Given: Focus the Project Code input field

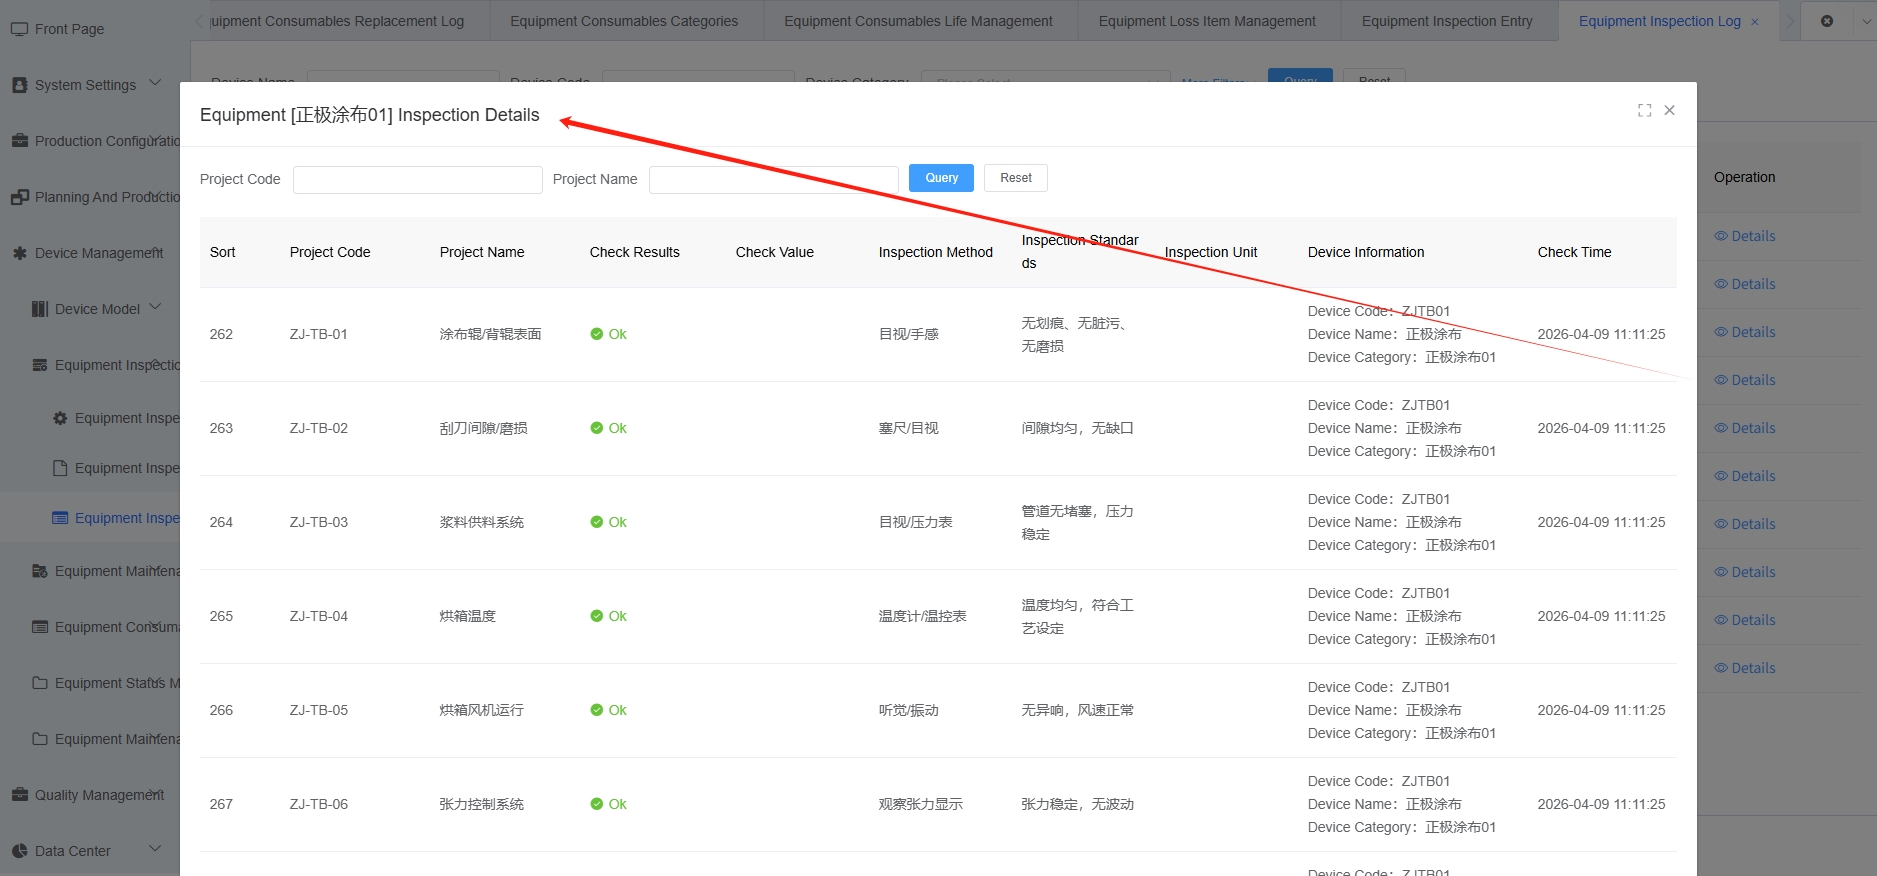Looking at the screenshot, I should click(418, 180).
